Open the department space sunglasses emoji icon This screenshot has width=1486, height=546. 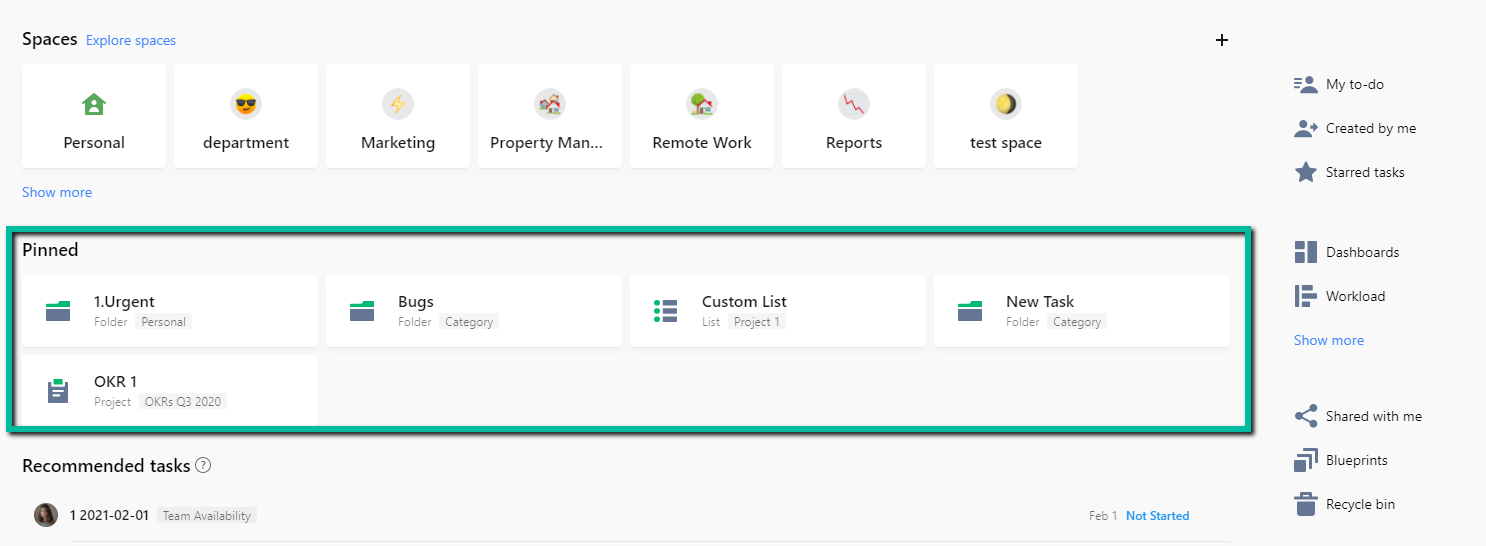[x=246, y=104]
